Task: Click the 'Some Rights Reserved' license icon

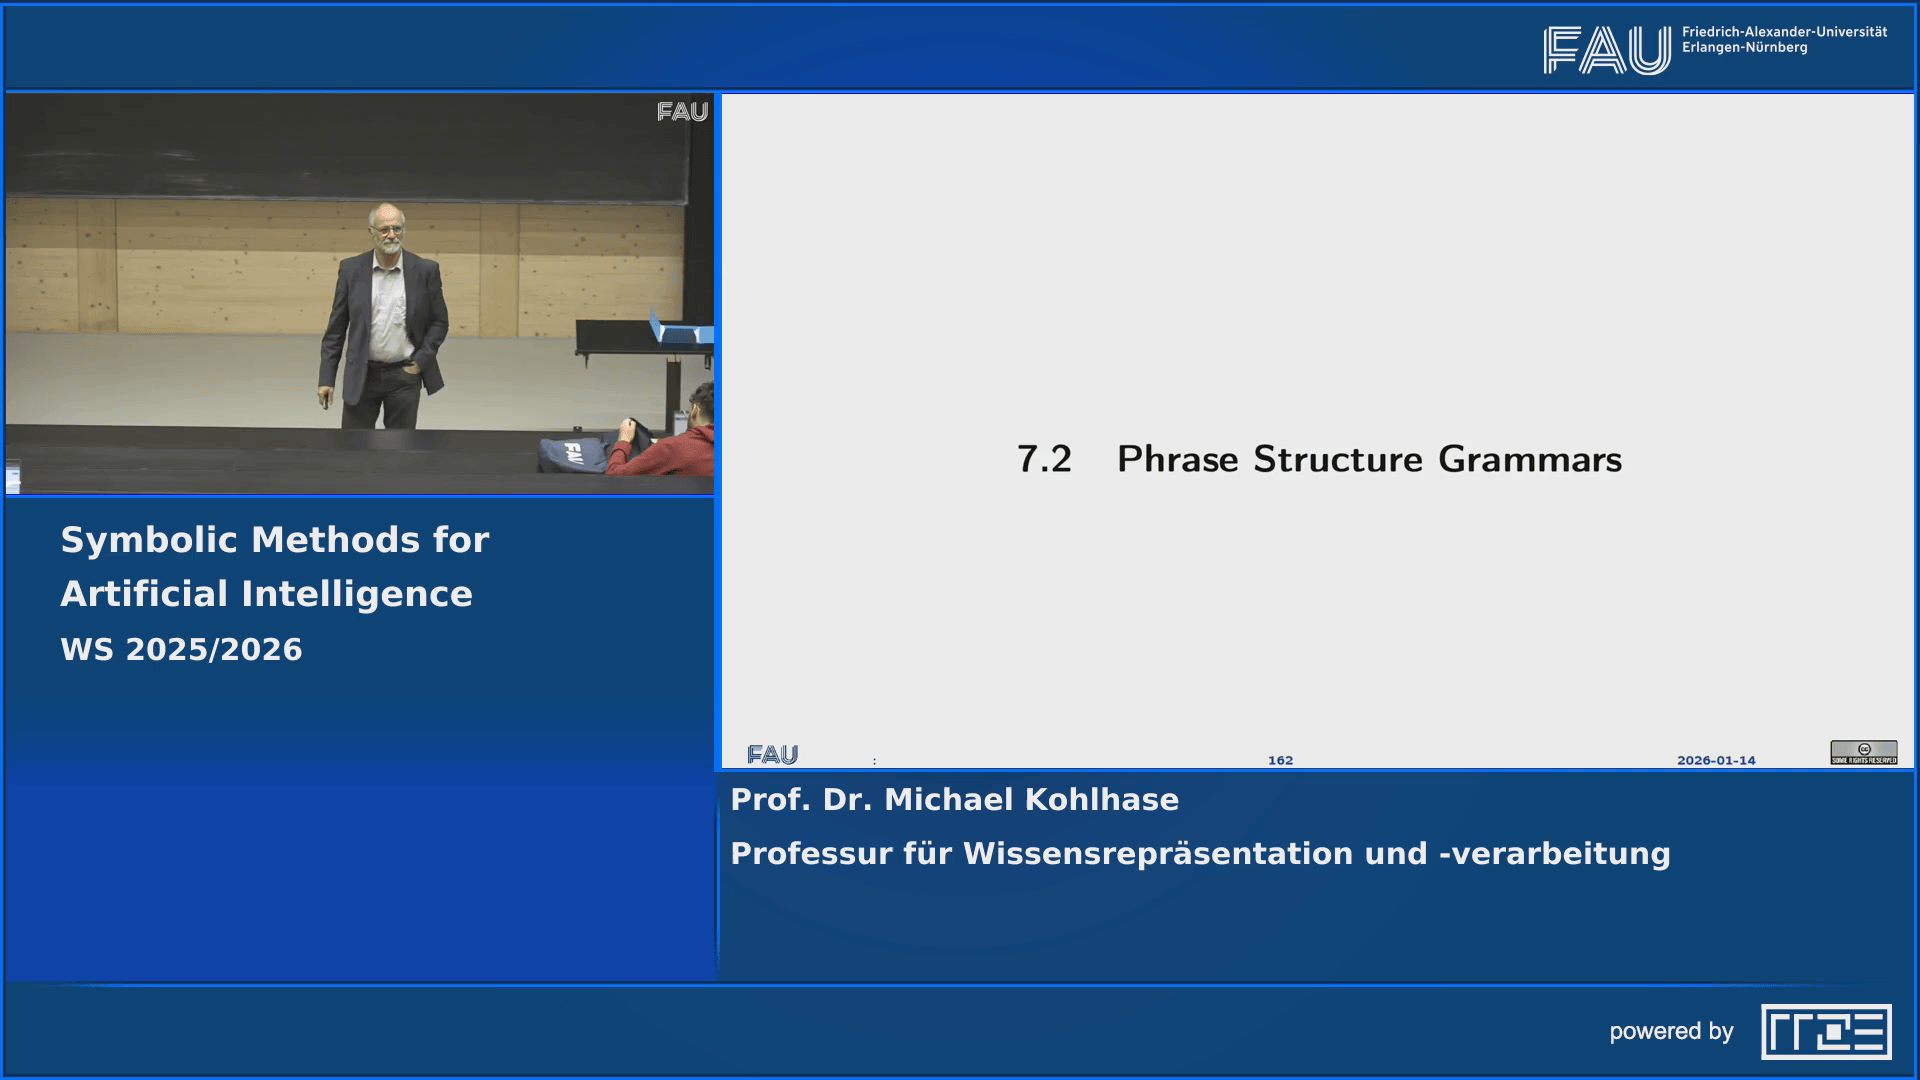Action: click(x=1862, y=758)
